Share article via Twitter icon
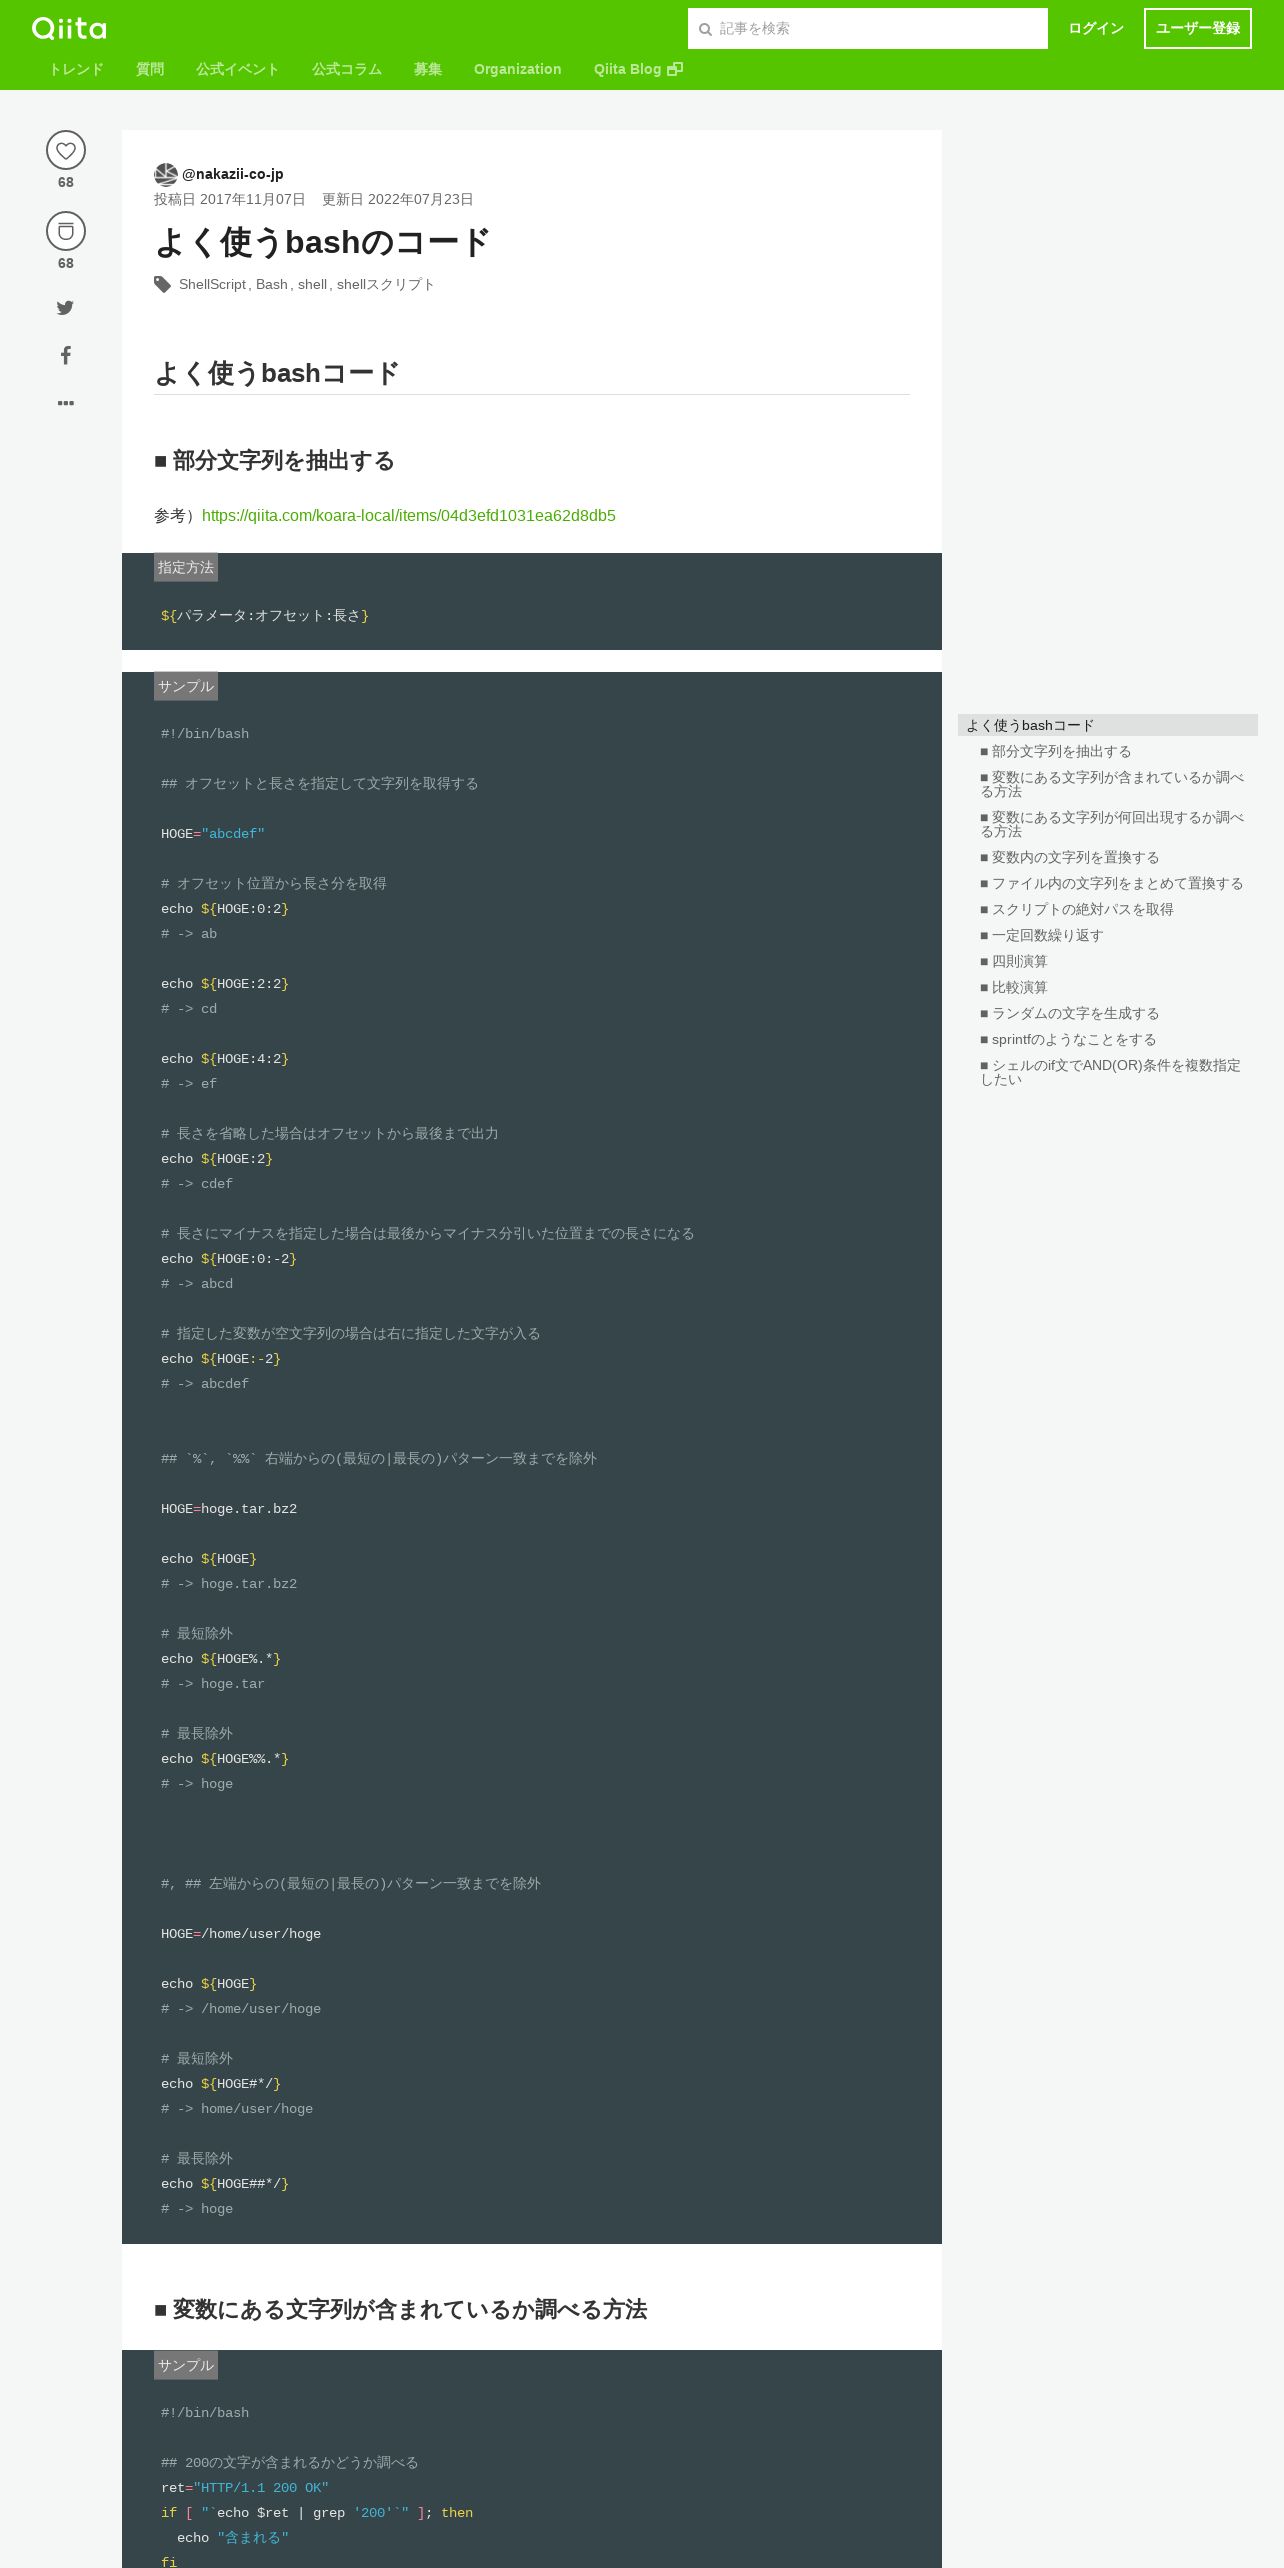The width and height of the screenshot is (1284, 2568). point(65,308)
